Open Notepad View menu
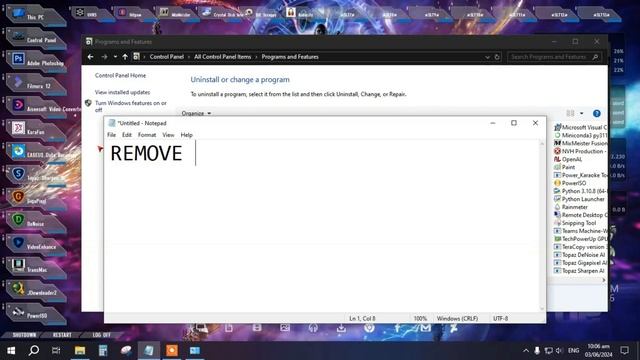Image resolution: width=640 pixels, height=360 pixels. tap(168, 135)
